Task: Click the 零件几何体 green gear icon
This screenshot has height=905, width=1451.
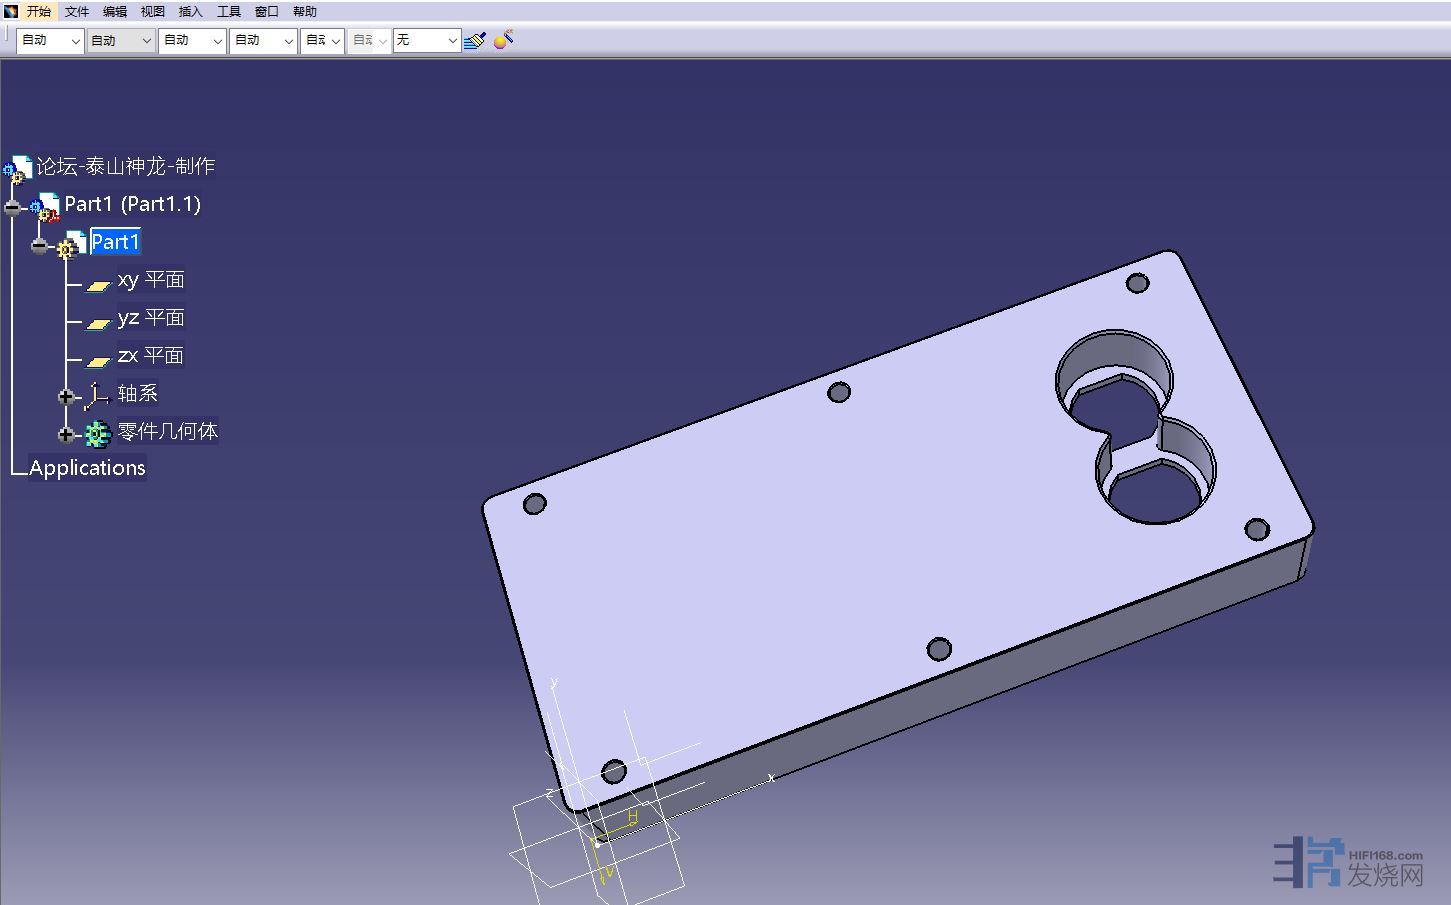Action: point(97,434)
